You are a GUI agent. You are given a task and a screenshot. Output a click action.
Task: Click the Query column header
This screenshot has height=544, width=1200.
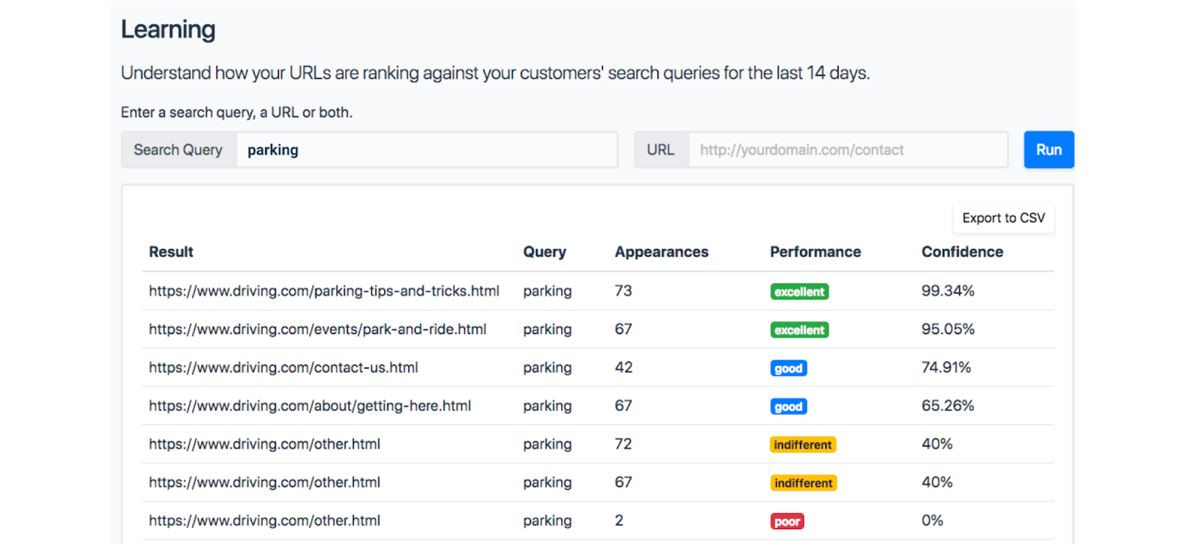544,252
